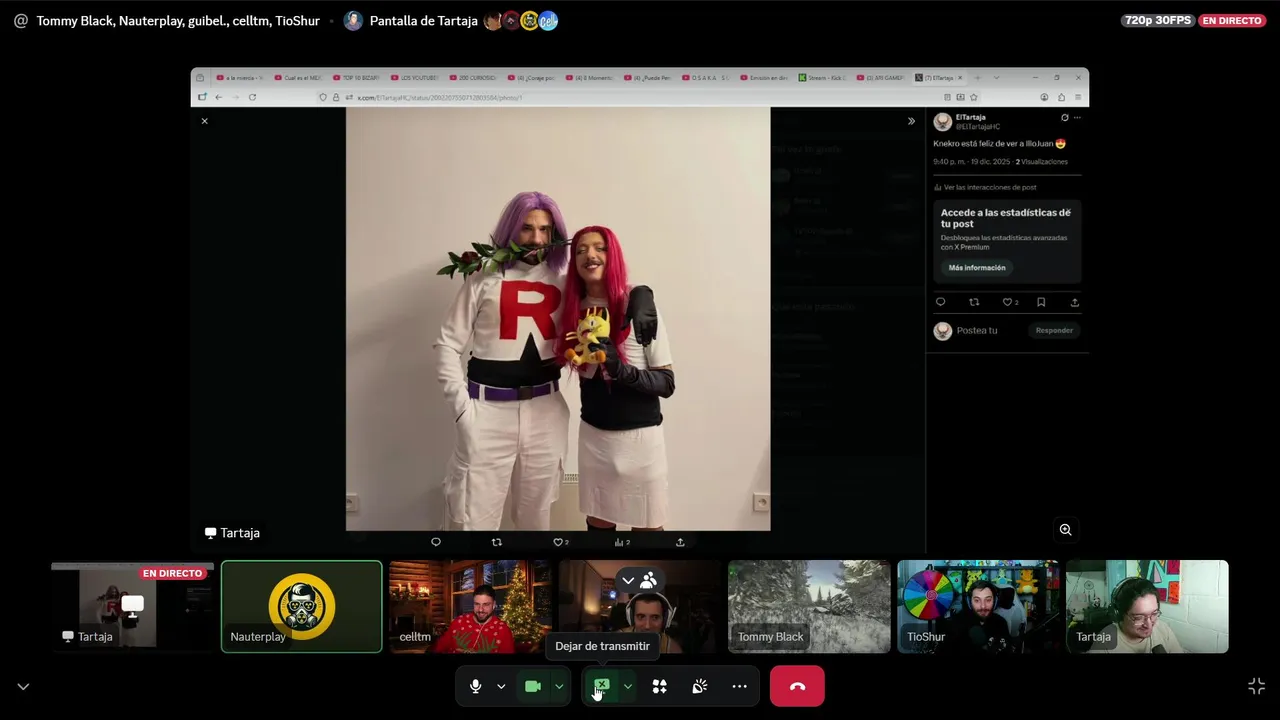
Task: Click the reply icon below the photo
Action: [436, 542]
